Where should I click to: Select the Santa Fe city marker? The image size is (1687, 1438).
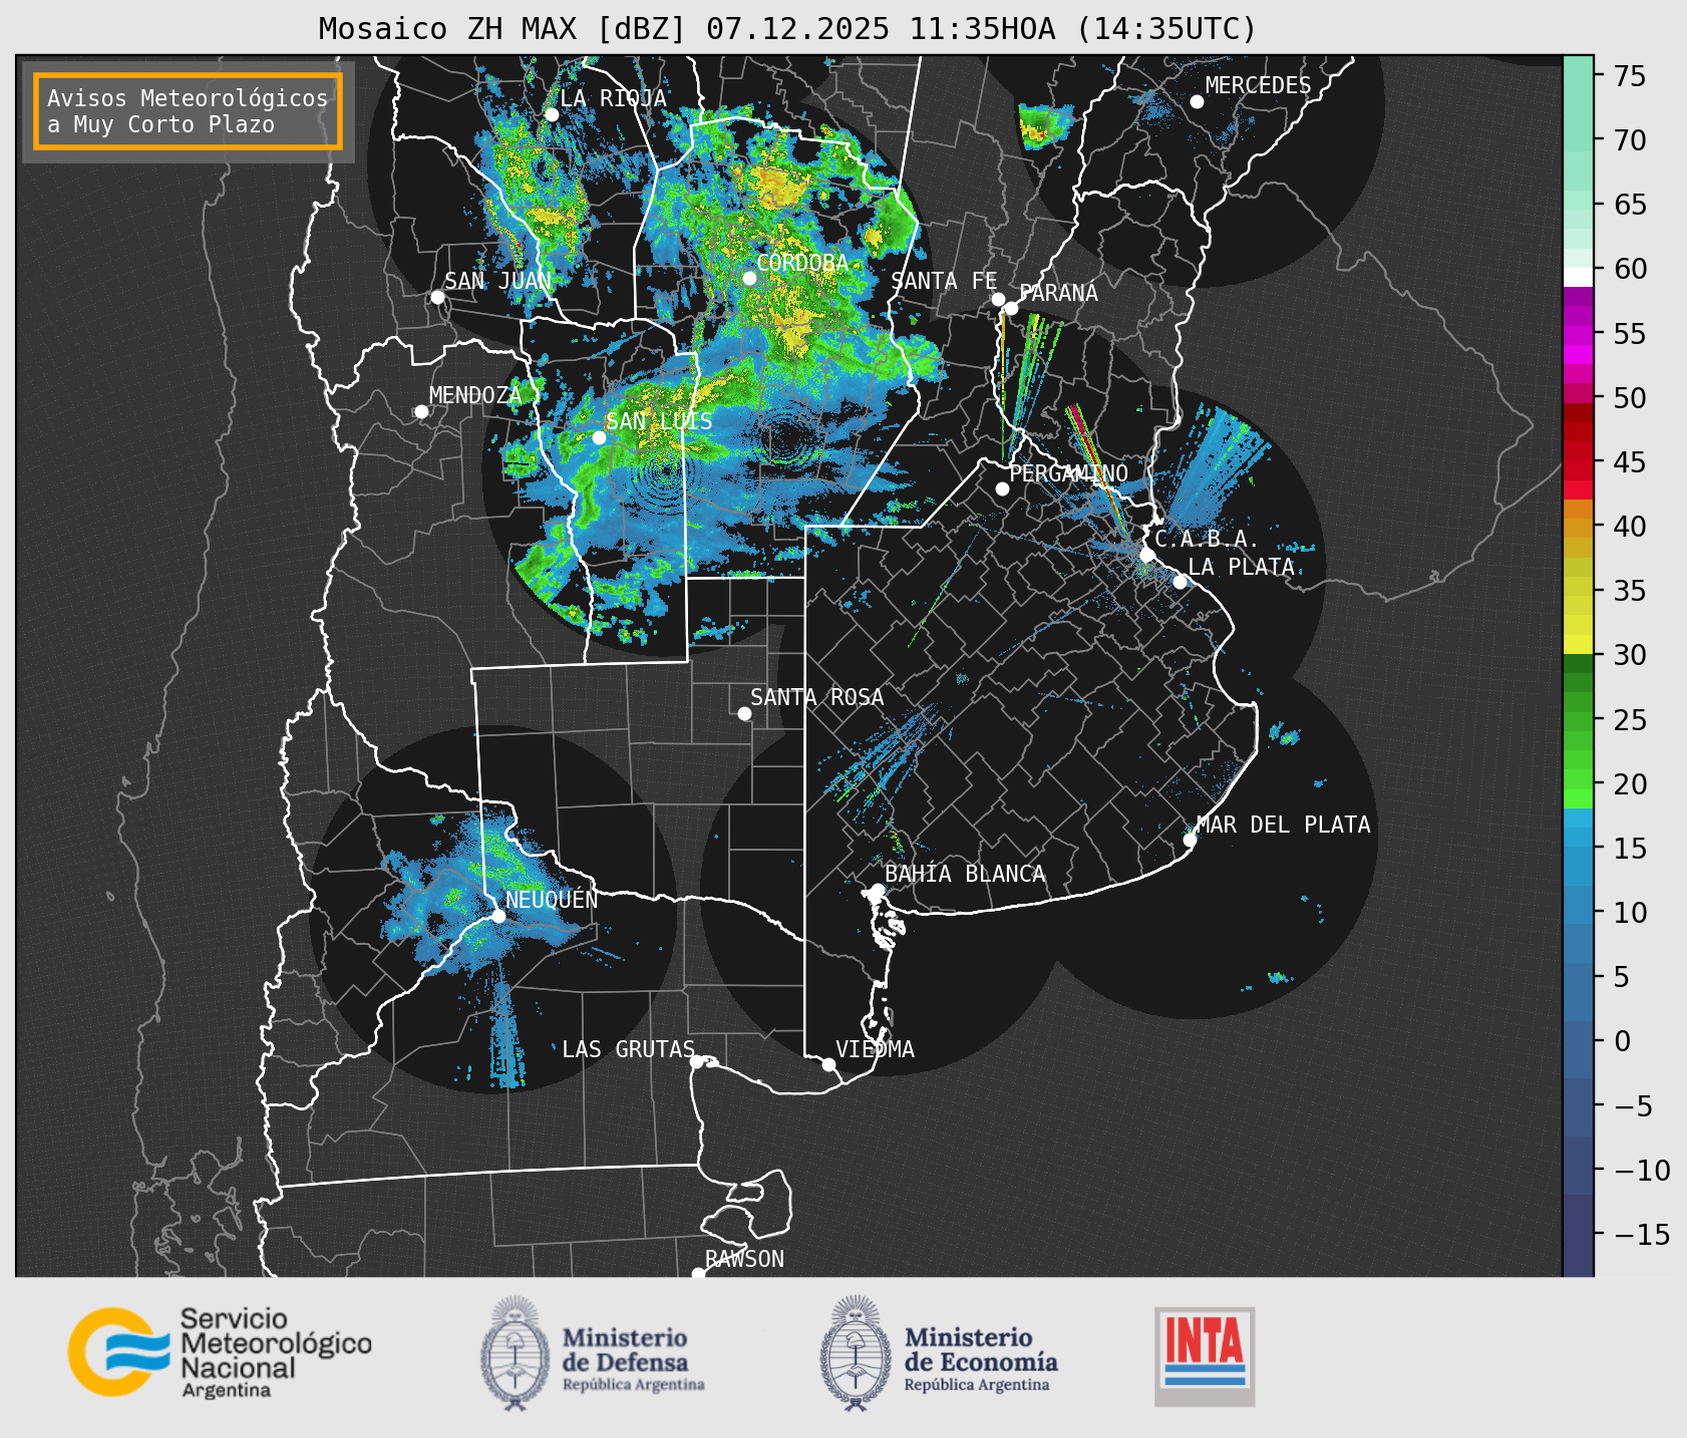point(998,299)
